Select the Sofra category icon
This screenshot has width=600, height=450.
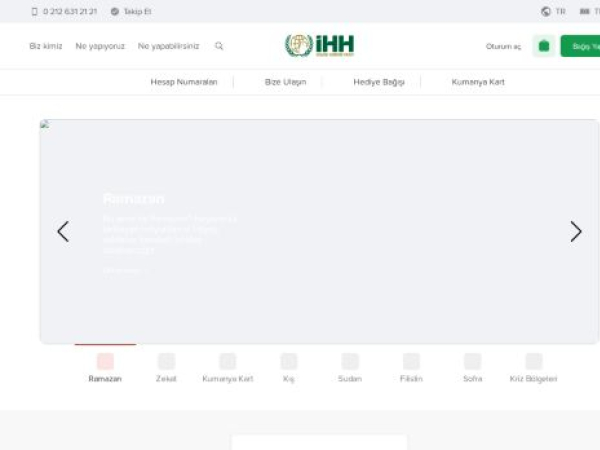(473, 361)
